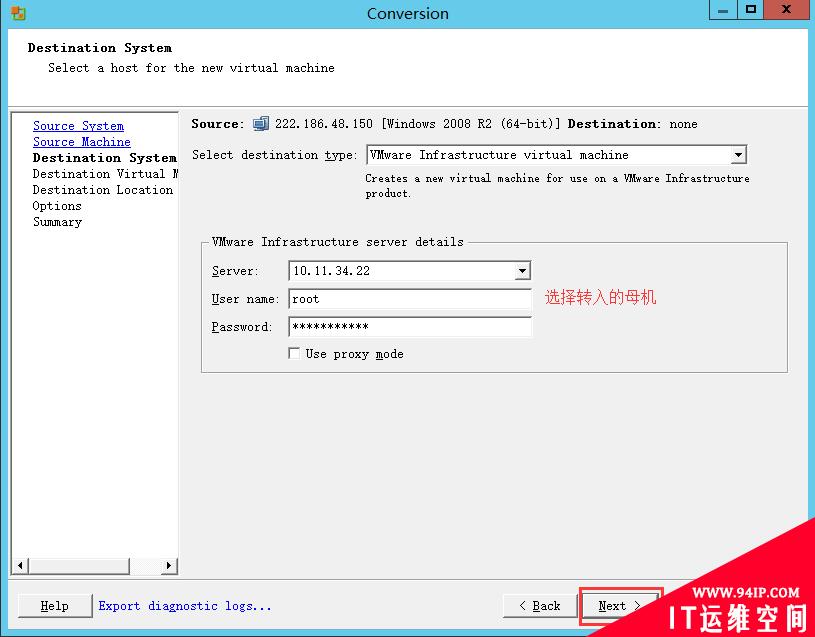Minimize the Conversion window
This screenshot has width=815, height=637.
(723, 9)
